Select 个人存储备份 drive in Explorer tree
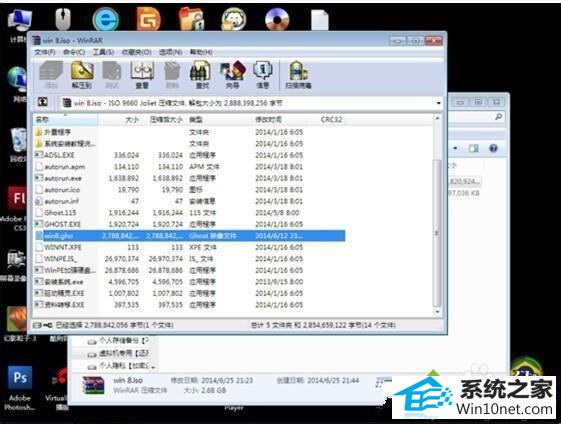The width and height of the screenshot is (561, 424). click(118, 340)
